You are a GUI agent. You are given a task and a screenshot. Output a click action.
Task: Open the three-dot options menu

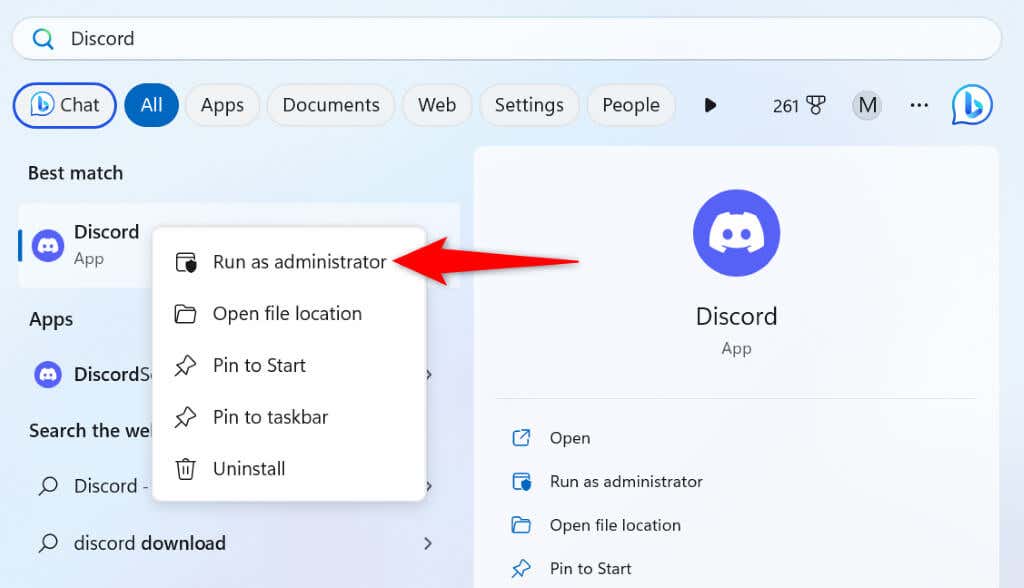(x=919, y=105)
